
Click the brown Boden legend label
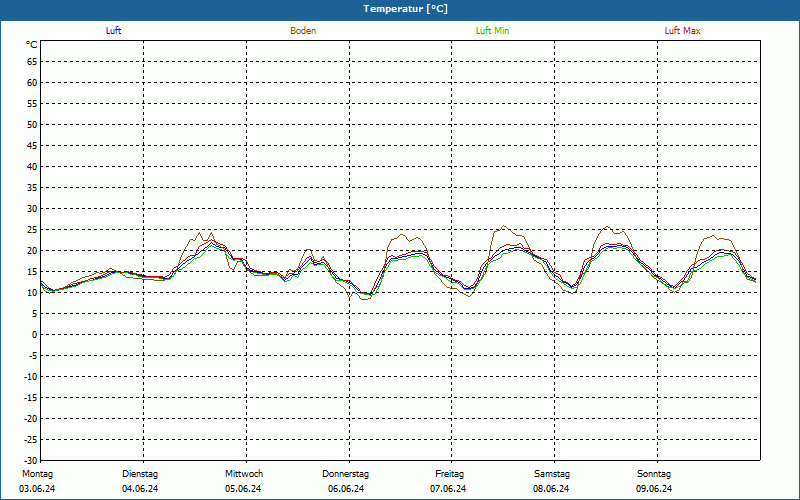(303, 31)
